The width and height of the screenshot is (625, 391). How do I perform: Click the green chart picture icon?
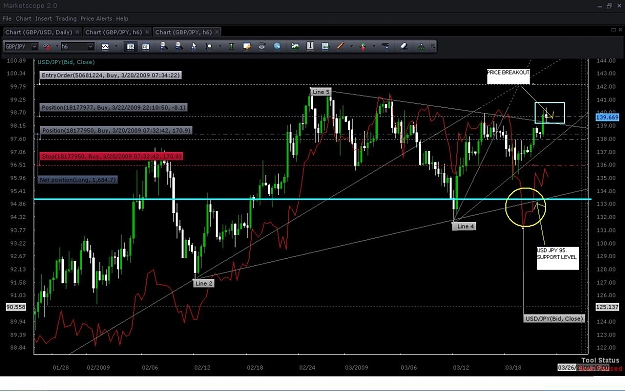[x=295, y=46]
